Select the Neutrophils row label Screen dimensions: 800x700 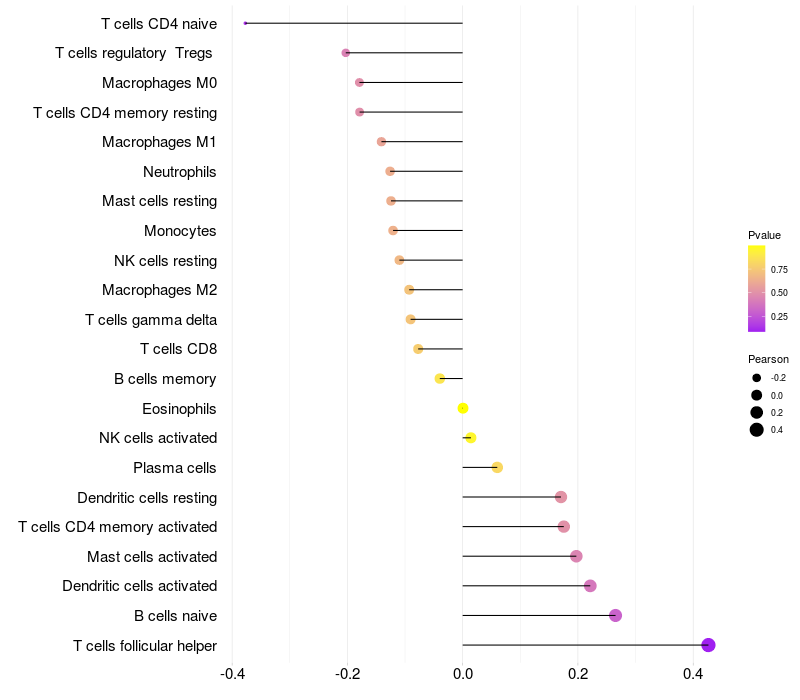pyautogui.click(x=180, y=172)
